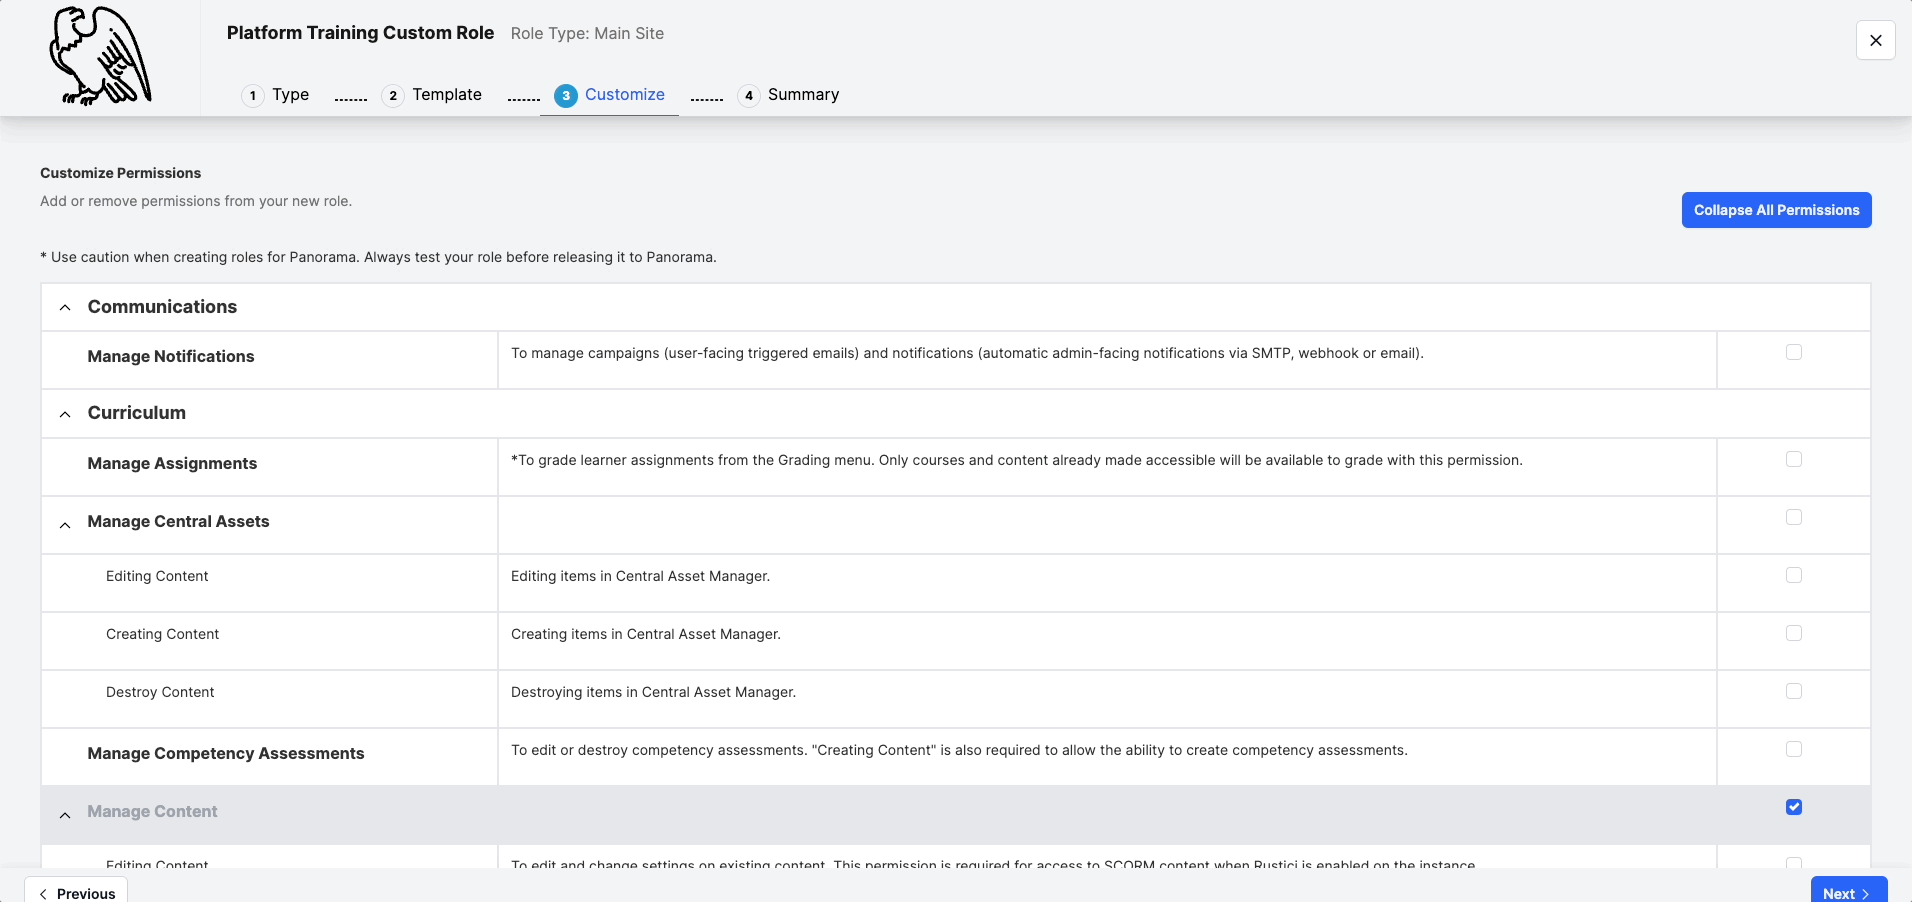Image resolution: width=1912 pixels, height=902 pixels.
Task: Click Panorama caution note text
Action: pyautogui.click(x=378, y=257)
